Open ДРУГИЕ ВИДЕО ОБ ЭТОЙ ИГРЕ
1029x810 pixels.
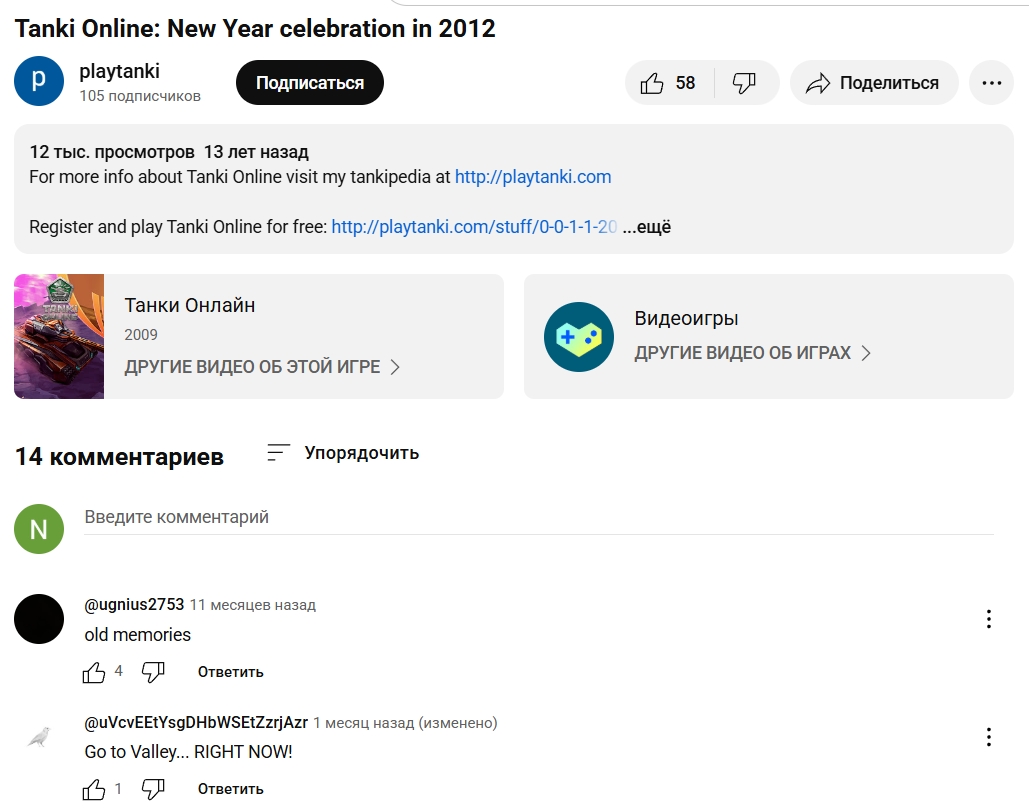click(x=262, y=367)
